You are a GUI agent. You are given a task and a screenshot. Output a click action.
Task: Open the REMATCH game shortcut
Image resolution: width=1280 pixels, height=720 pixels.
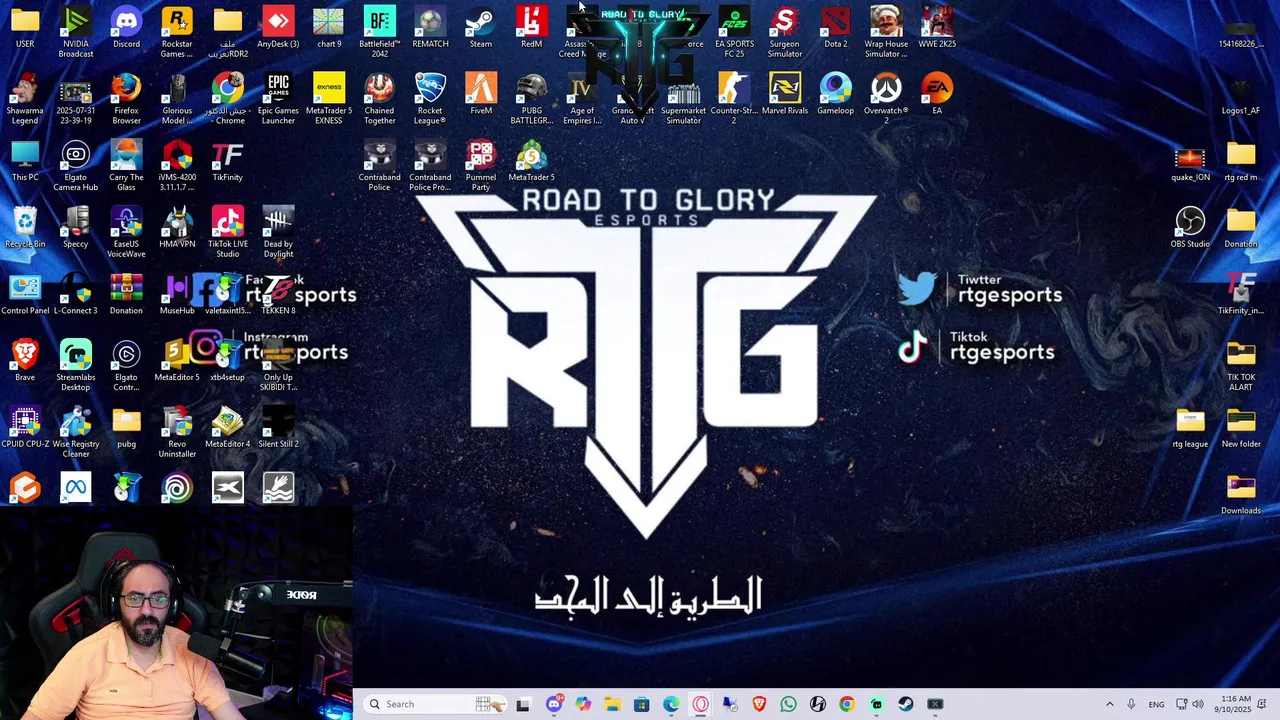(x=430, y=27)
